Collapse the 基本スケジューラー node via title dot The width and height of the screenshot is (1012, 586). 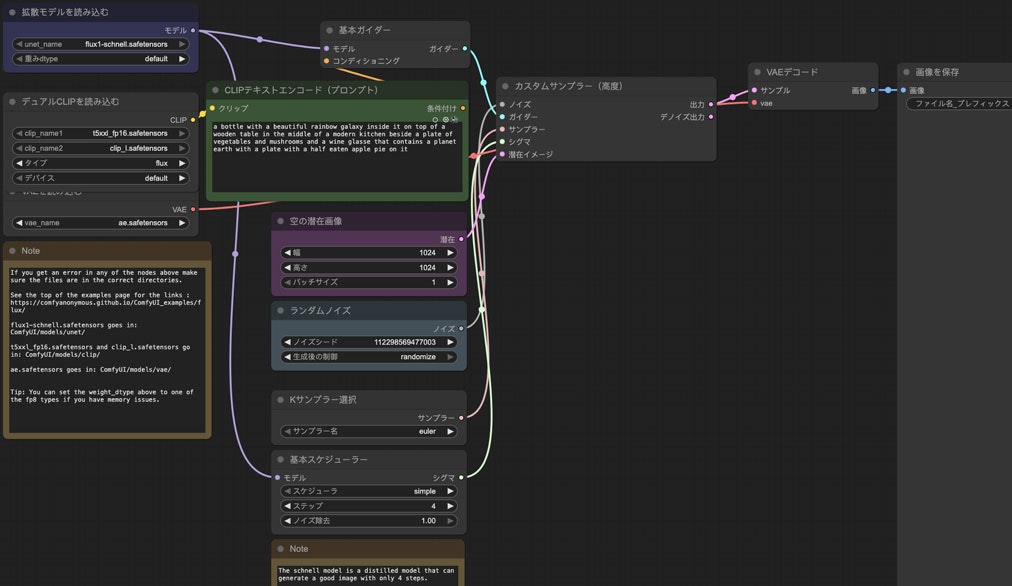[281, 460]
